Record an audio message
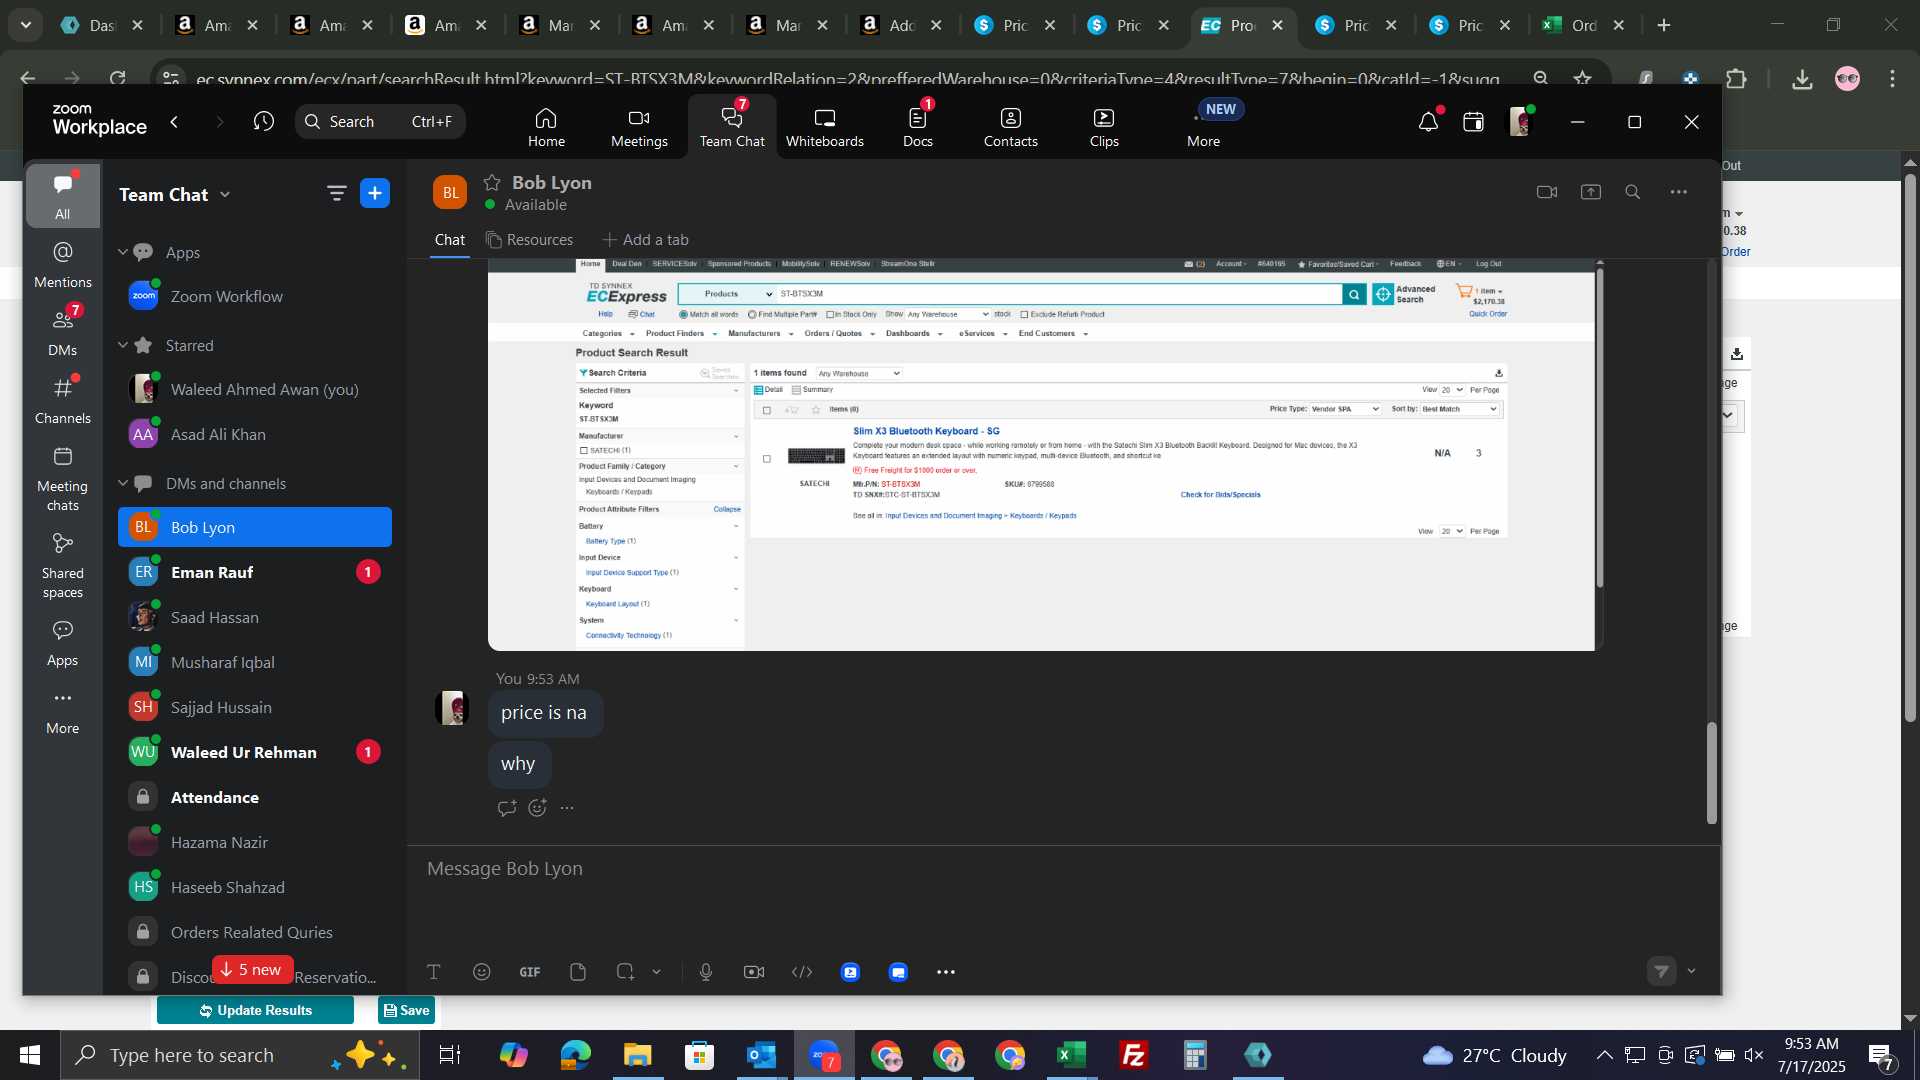The height and width of the screenshot is (1080, 1920). pos(706,972)
